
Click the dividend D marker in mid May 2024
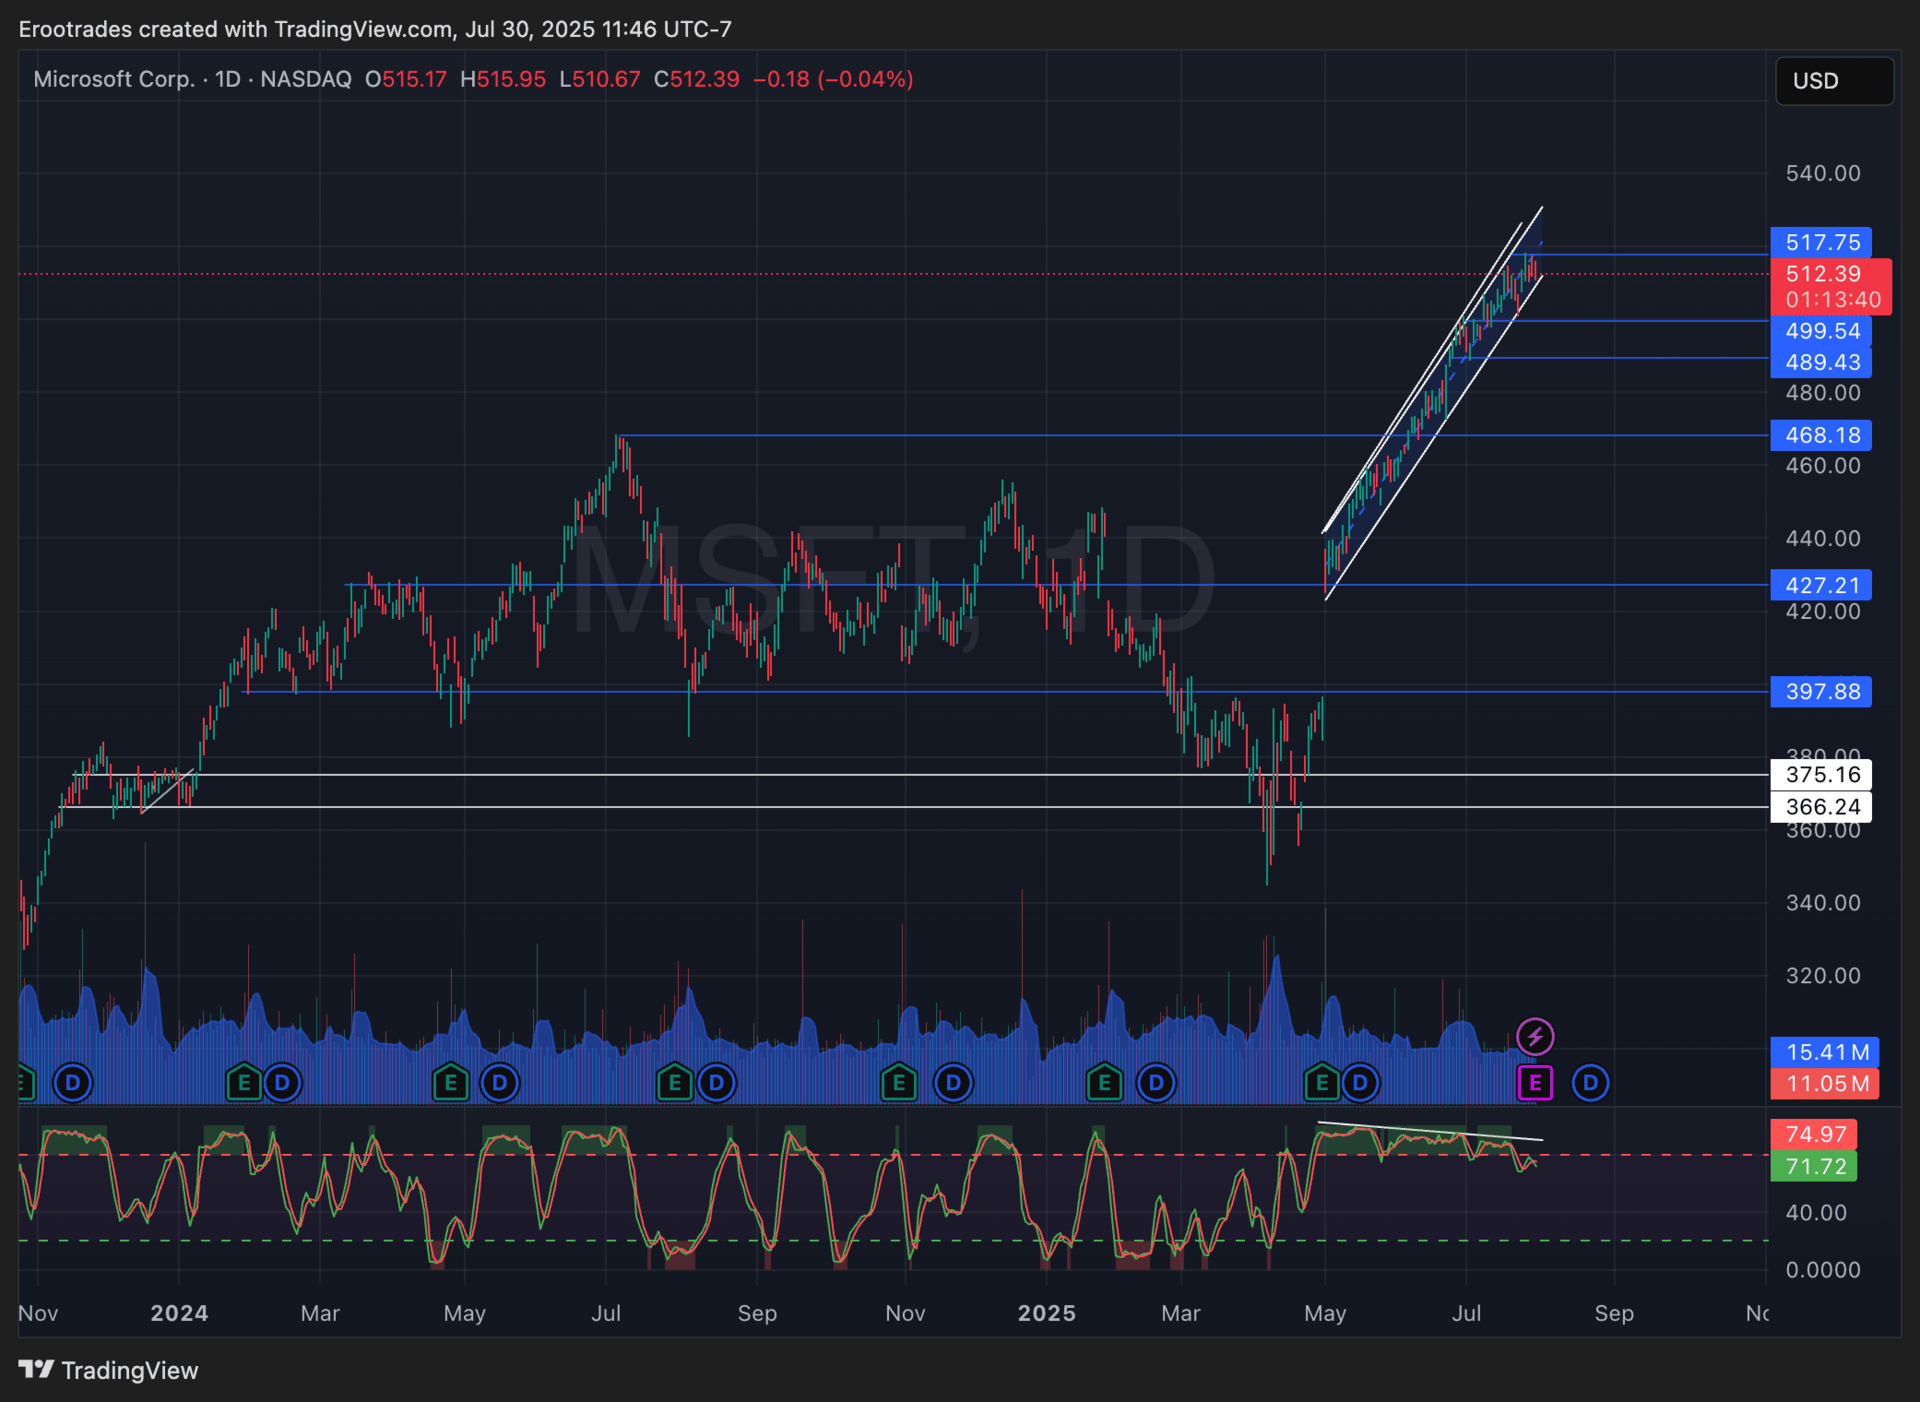(x=499, y=1083)
